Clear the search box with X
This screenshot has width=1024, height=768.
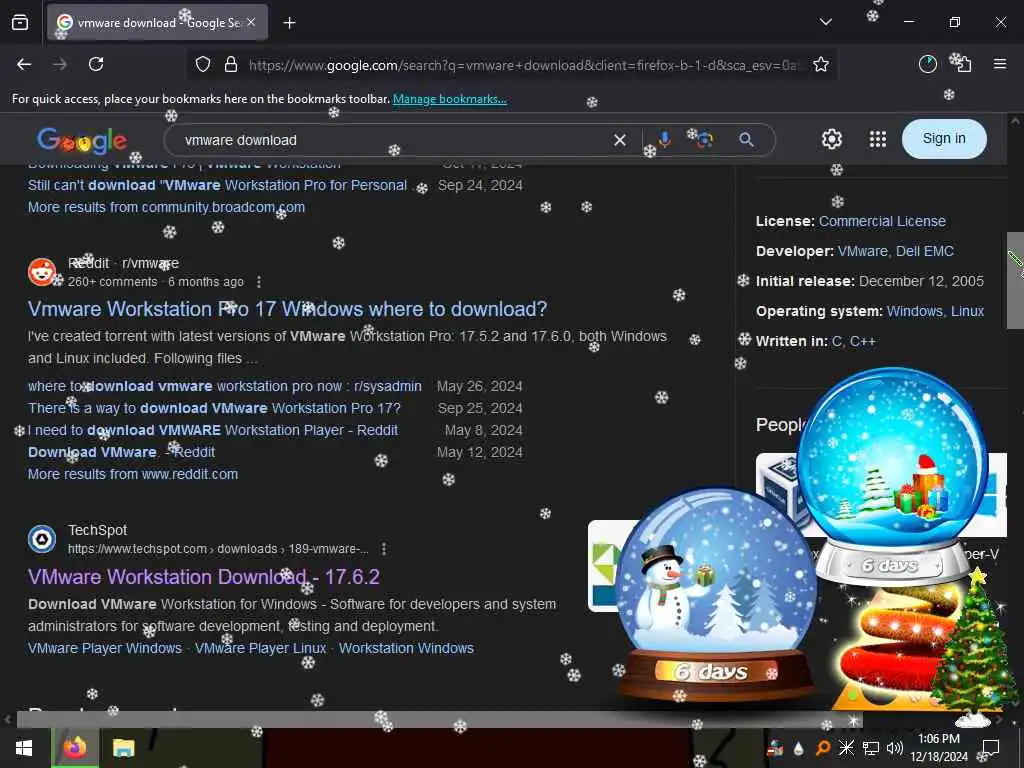pos(620,140)
